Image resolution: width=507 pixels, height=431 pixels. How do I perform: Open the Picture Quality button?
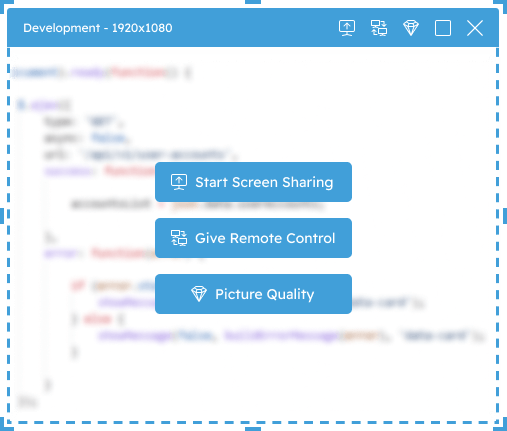pos(253,294)
